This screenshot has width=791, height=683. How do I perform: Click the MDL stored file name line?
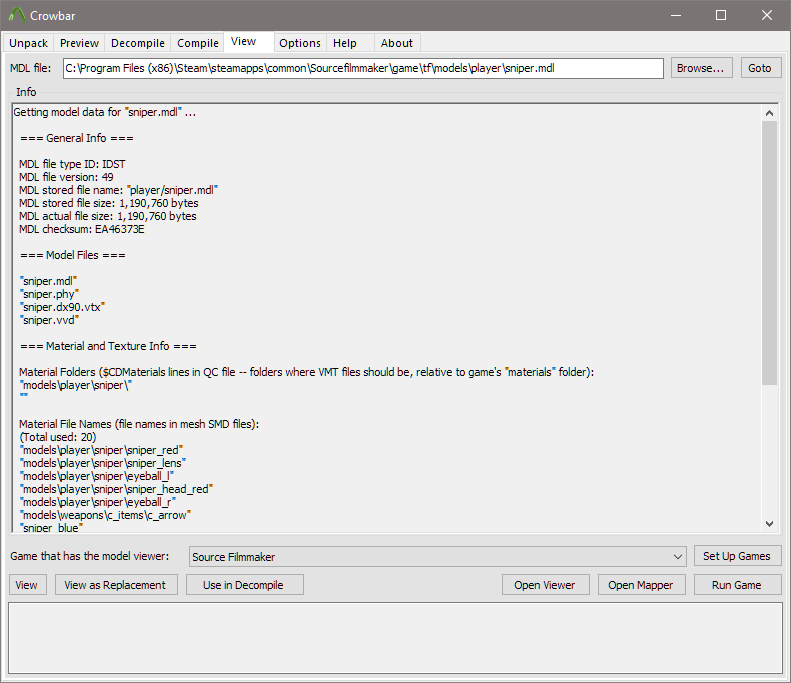tap(119, 190)
